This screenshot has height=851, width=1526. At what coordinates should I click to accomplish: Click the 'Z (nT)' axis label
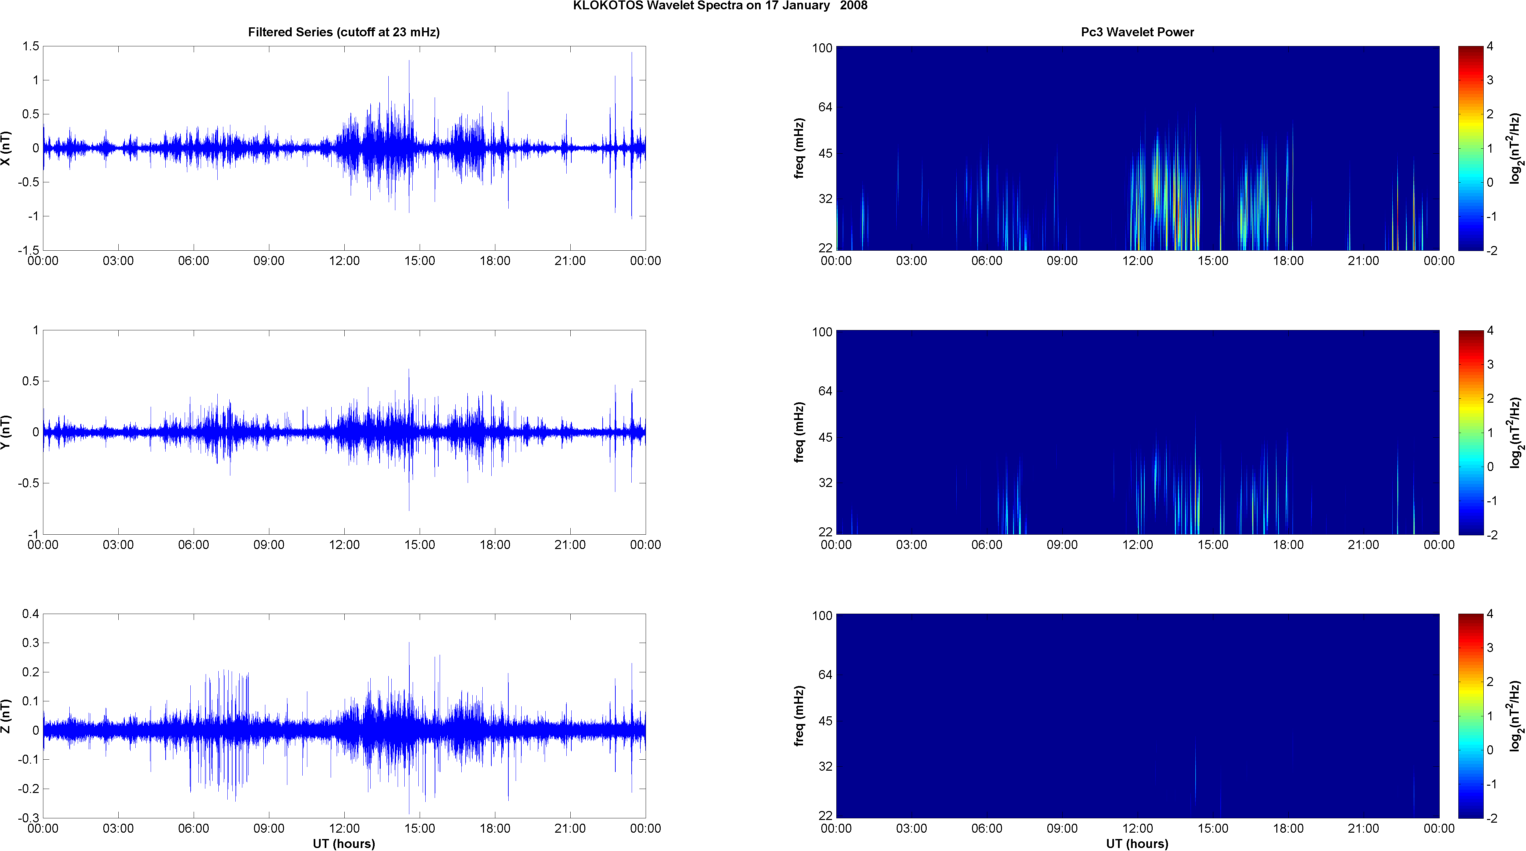pyautogui.click(x=7, y=716)
